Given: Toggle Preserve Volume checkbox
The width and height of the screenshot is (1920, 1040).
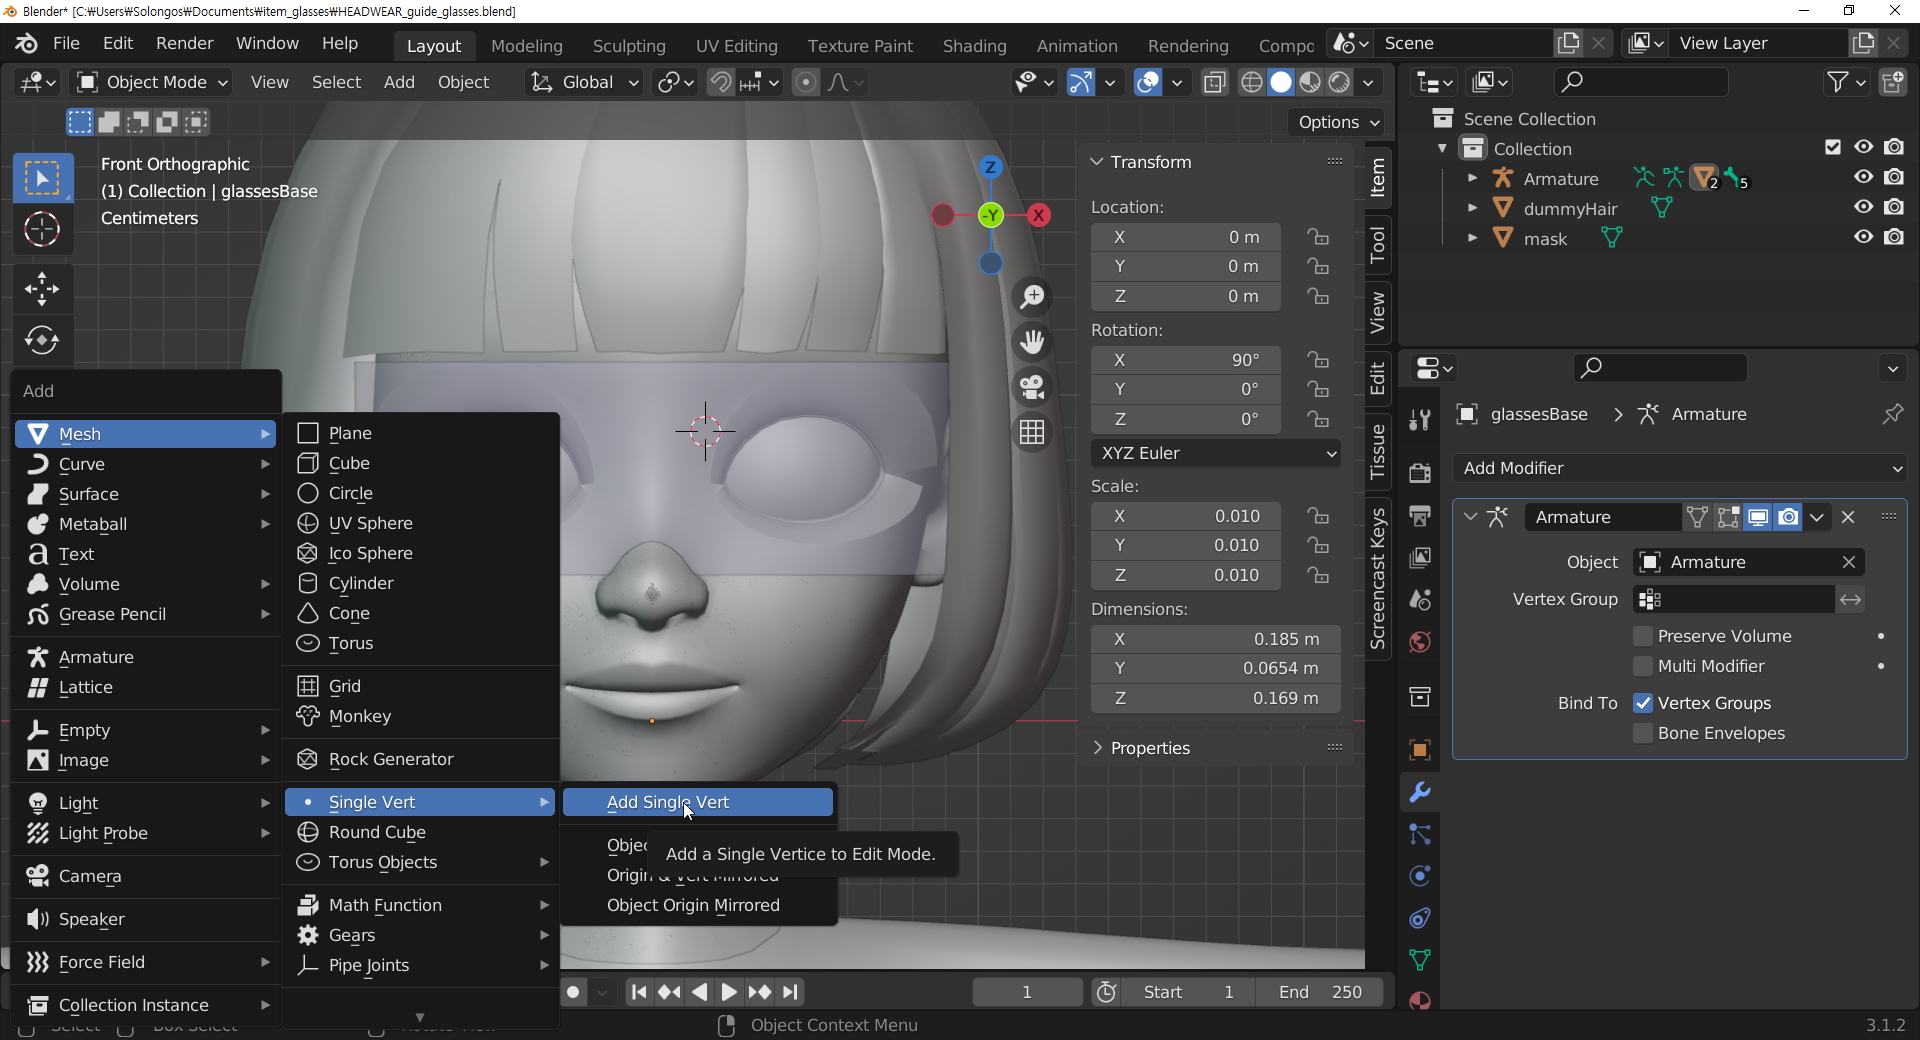Looking at the screenshot, I should click(x=1643, y=636).
